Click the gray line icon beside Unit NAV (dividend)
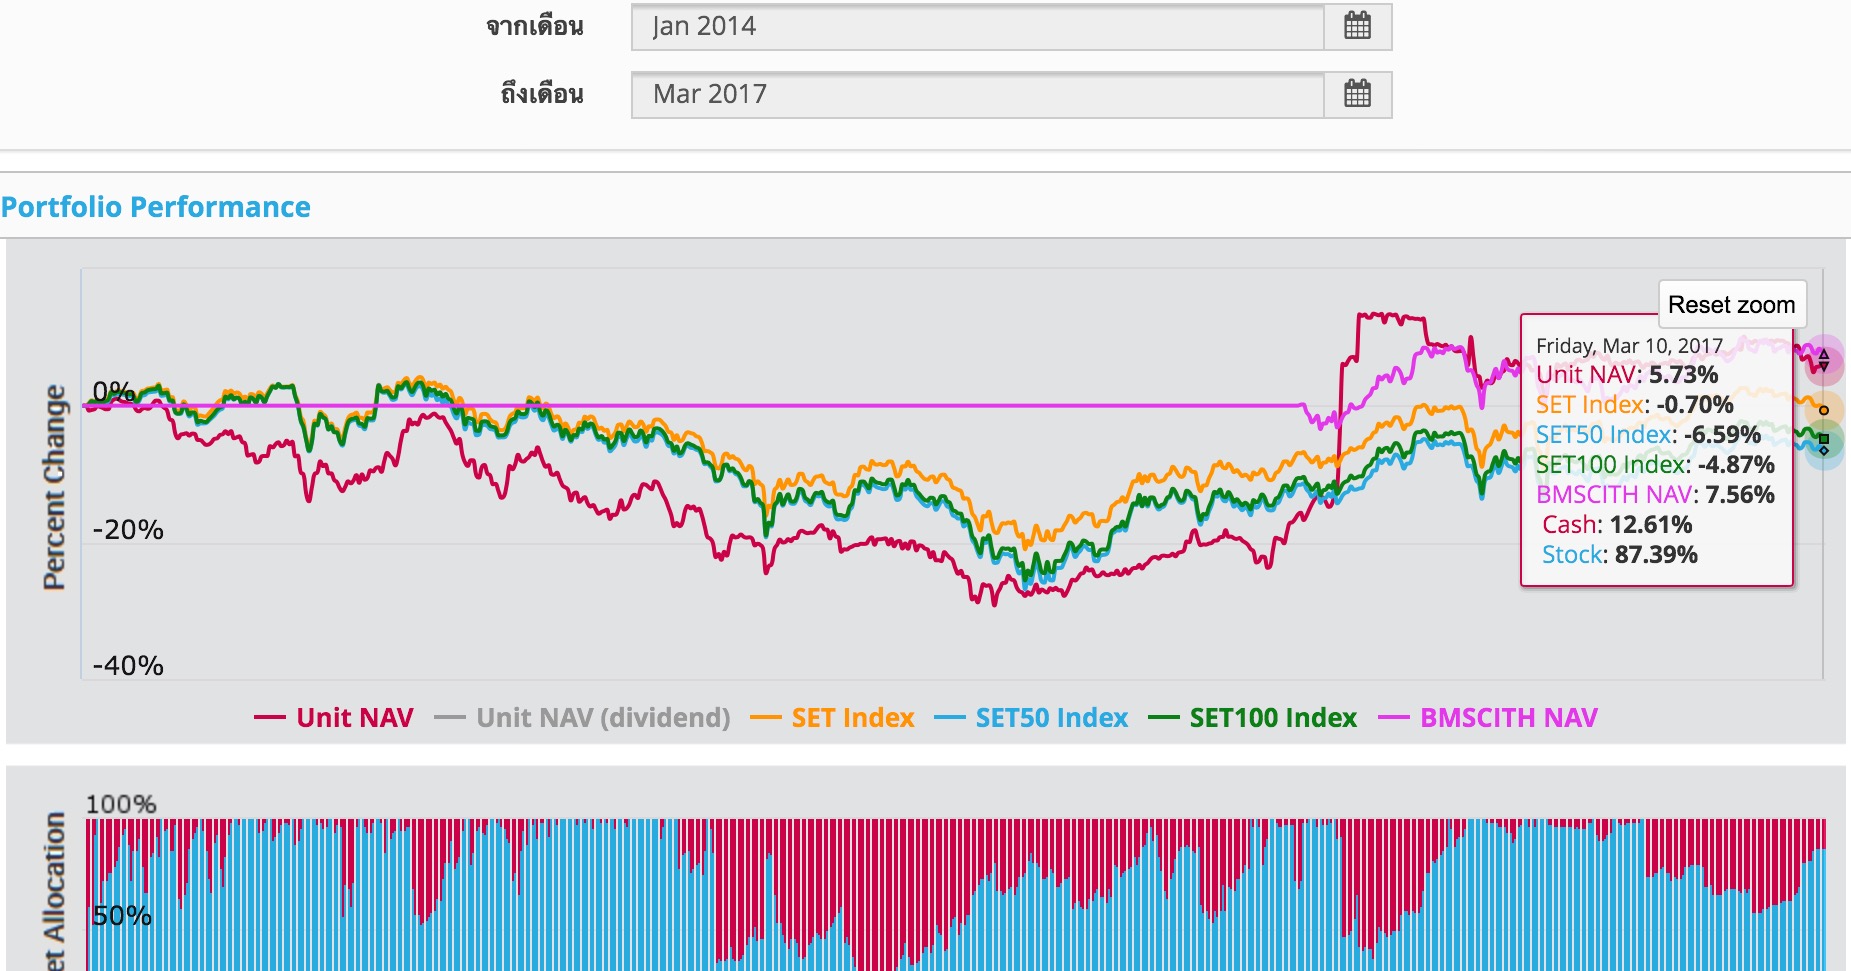The image size is (1851, 971). point(450,718)
